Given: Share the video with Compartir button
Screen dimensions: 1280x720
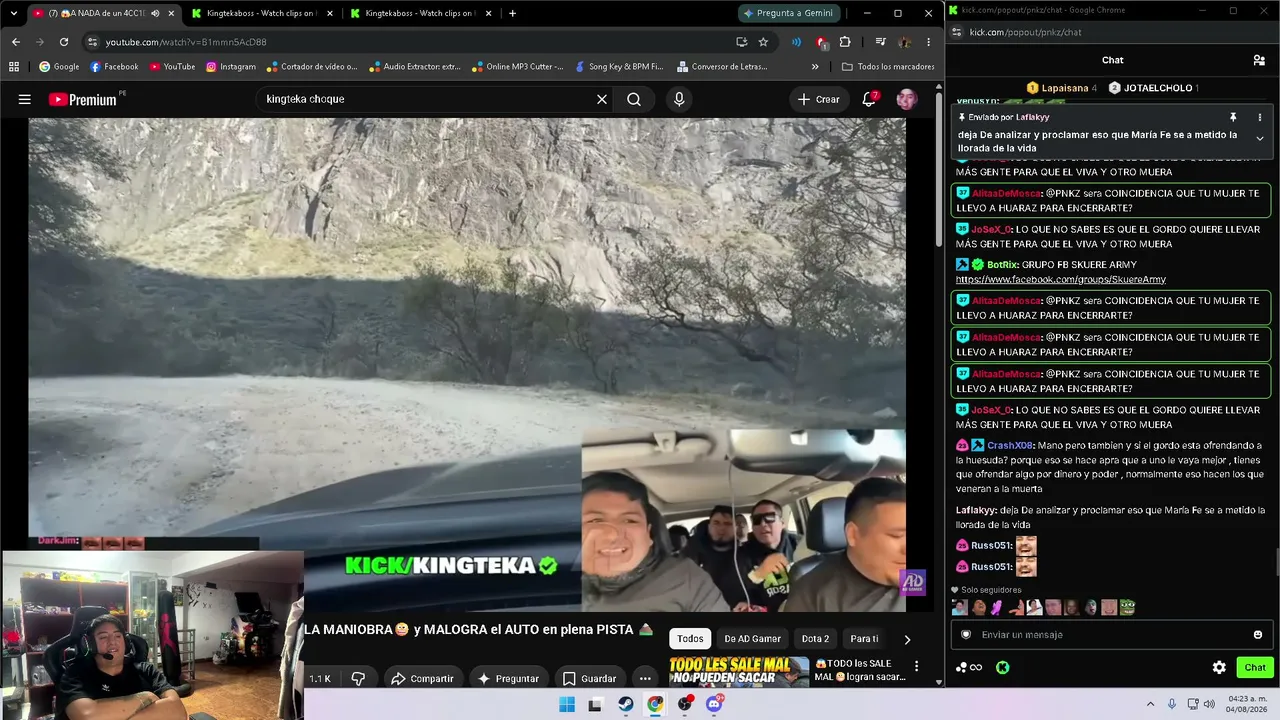Looking at the screenshot, I should pos(422,678).
